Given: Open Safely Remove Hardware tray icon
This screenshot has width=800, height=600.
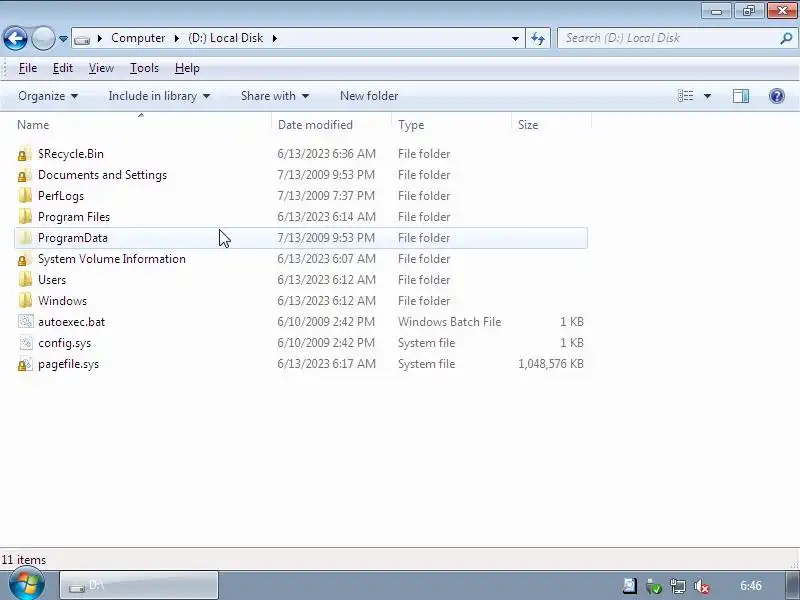Looking at the screenshot, I should tap(654, 587).
